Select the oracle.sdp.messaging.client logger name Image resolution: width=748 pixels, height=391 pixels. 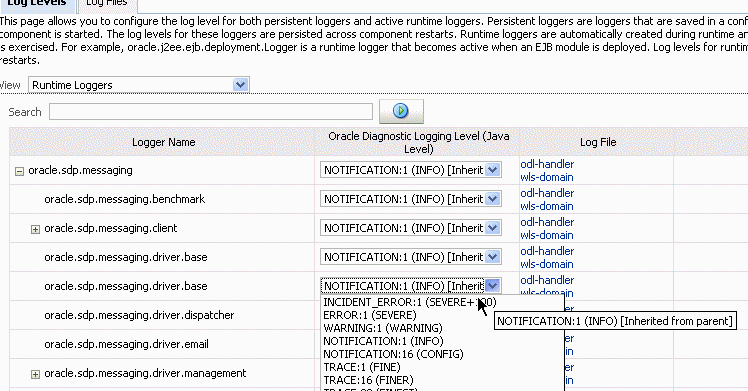(x=111, y=228)
